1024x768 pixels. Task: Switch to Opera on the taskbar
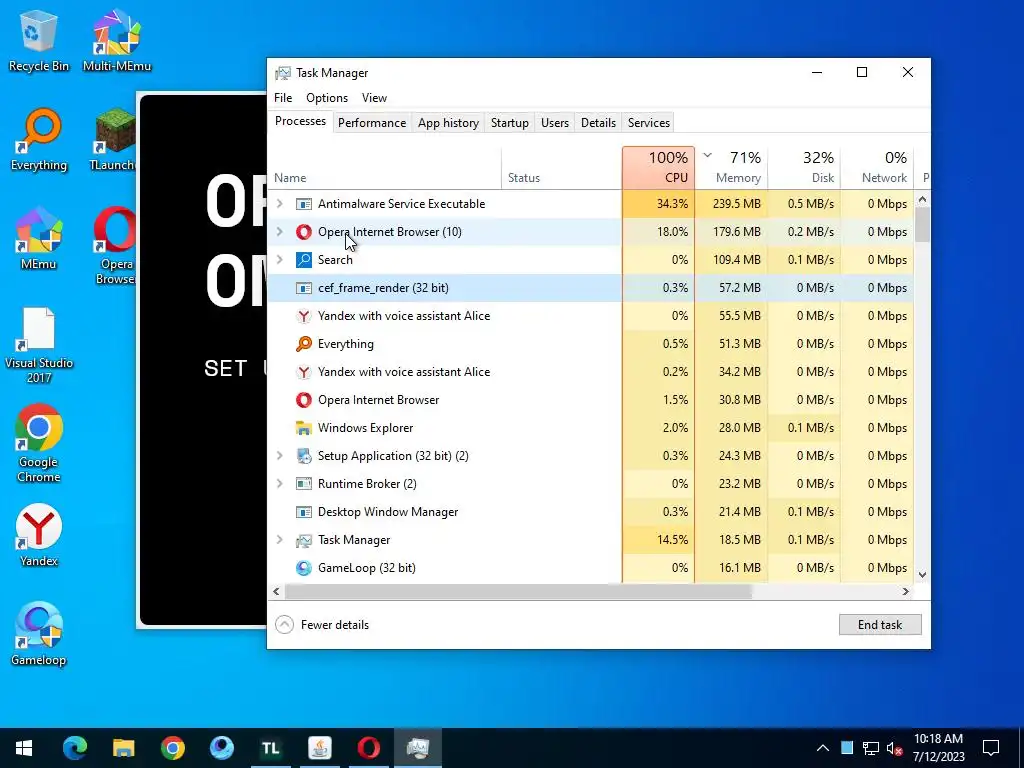(368, 748)
